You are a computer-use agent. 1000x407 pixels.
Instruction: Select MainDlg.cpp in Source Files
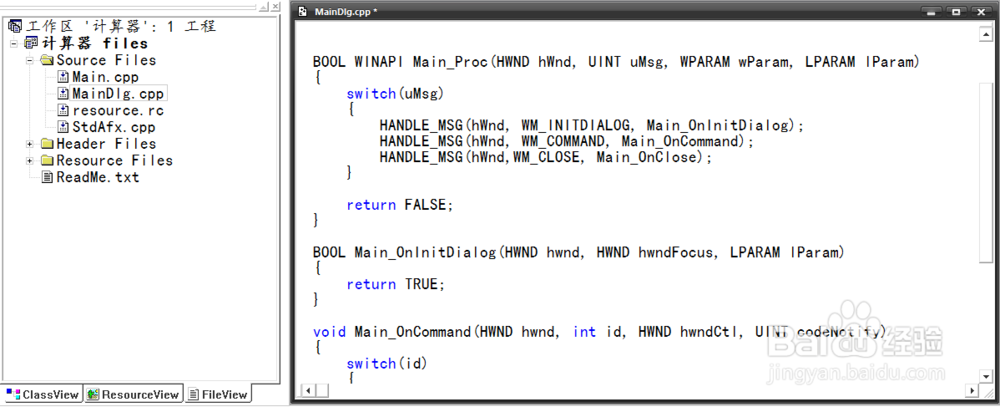coord(118,94)
